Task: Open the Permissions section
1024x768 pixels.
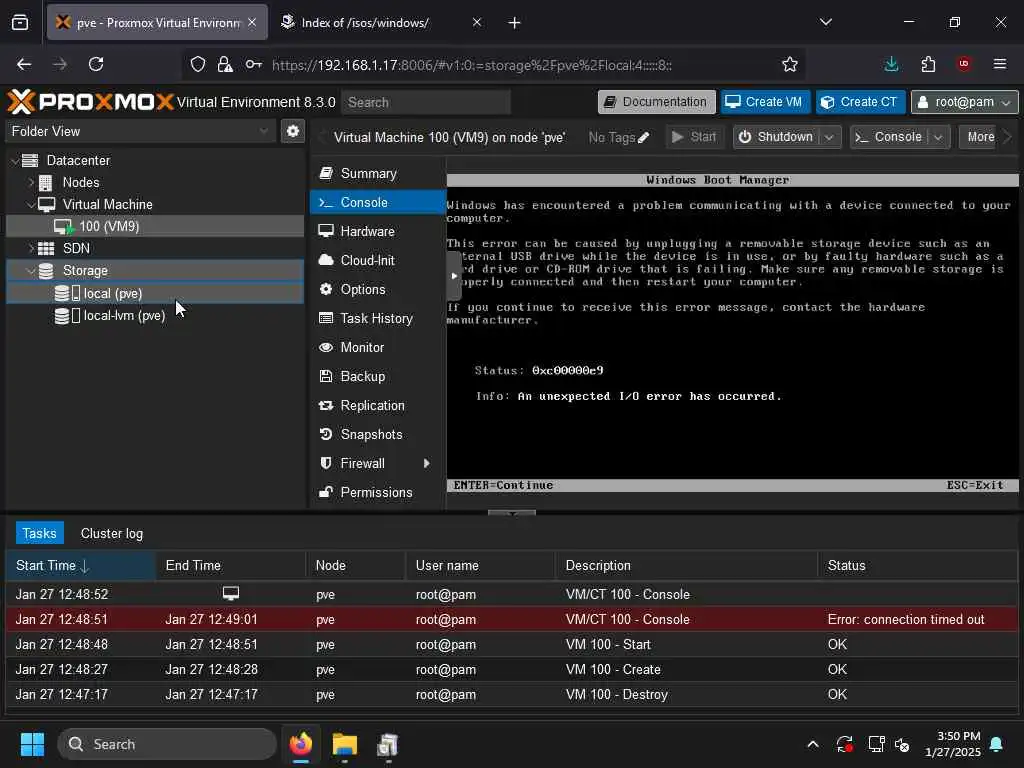Action: [378, 492]
